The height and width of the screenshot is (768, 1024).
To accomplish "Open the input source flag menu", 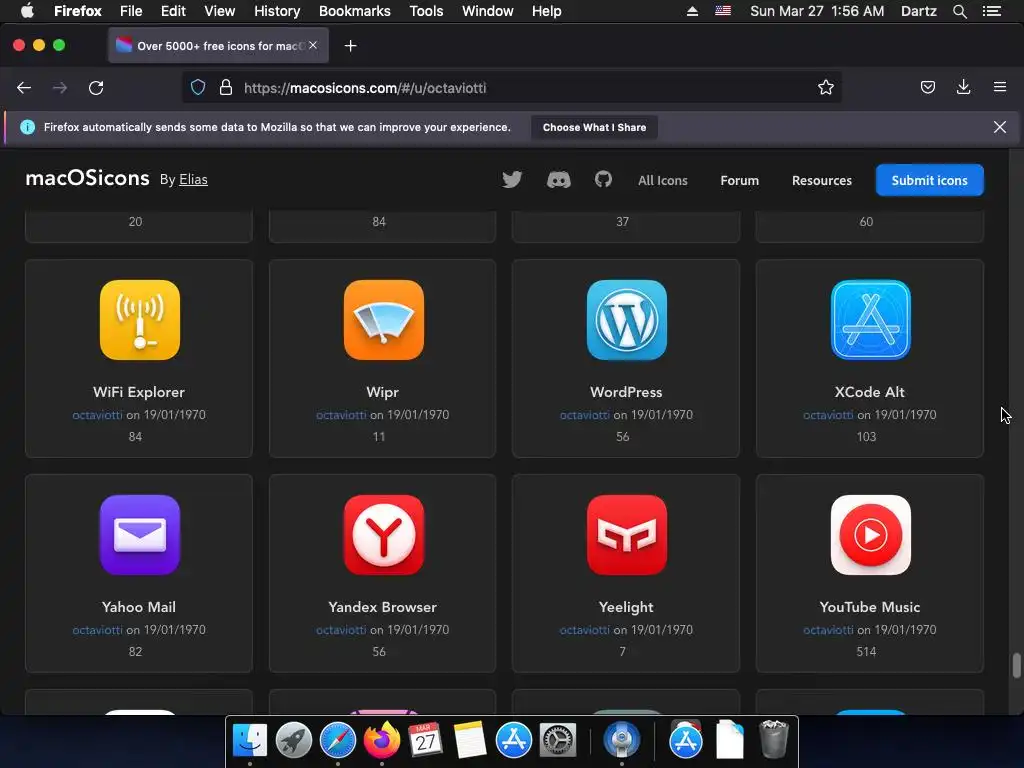I will (722, 11).
